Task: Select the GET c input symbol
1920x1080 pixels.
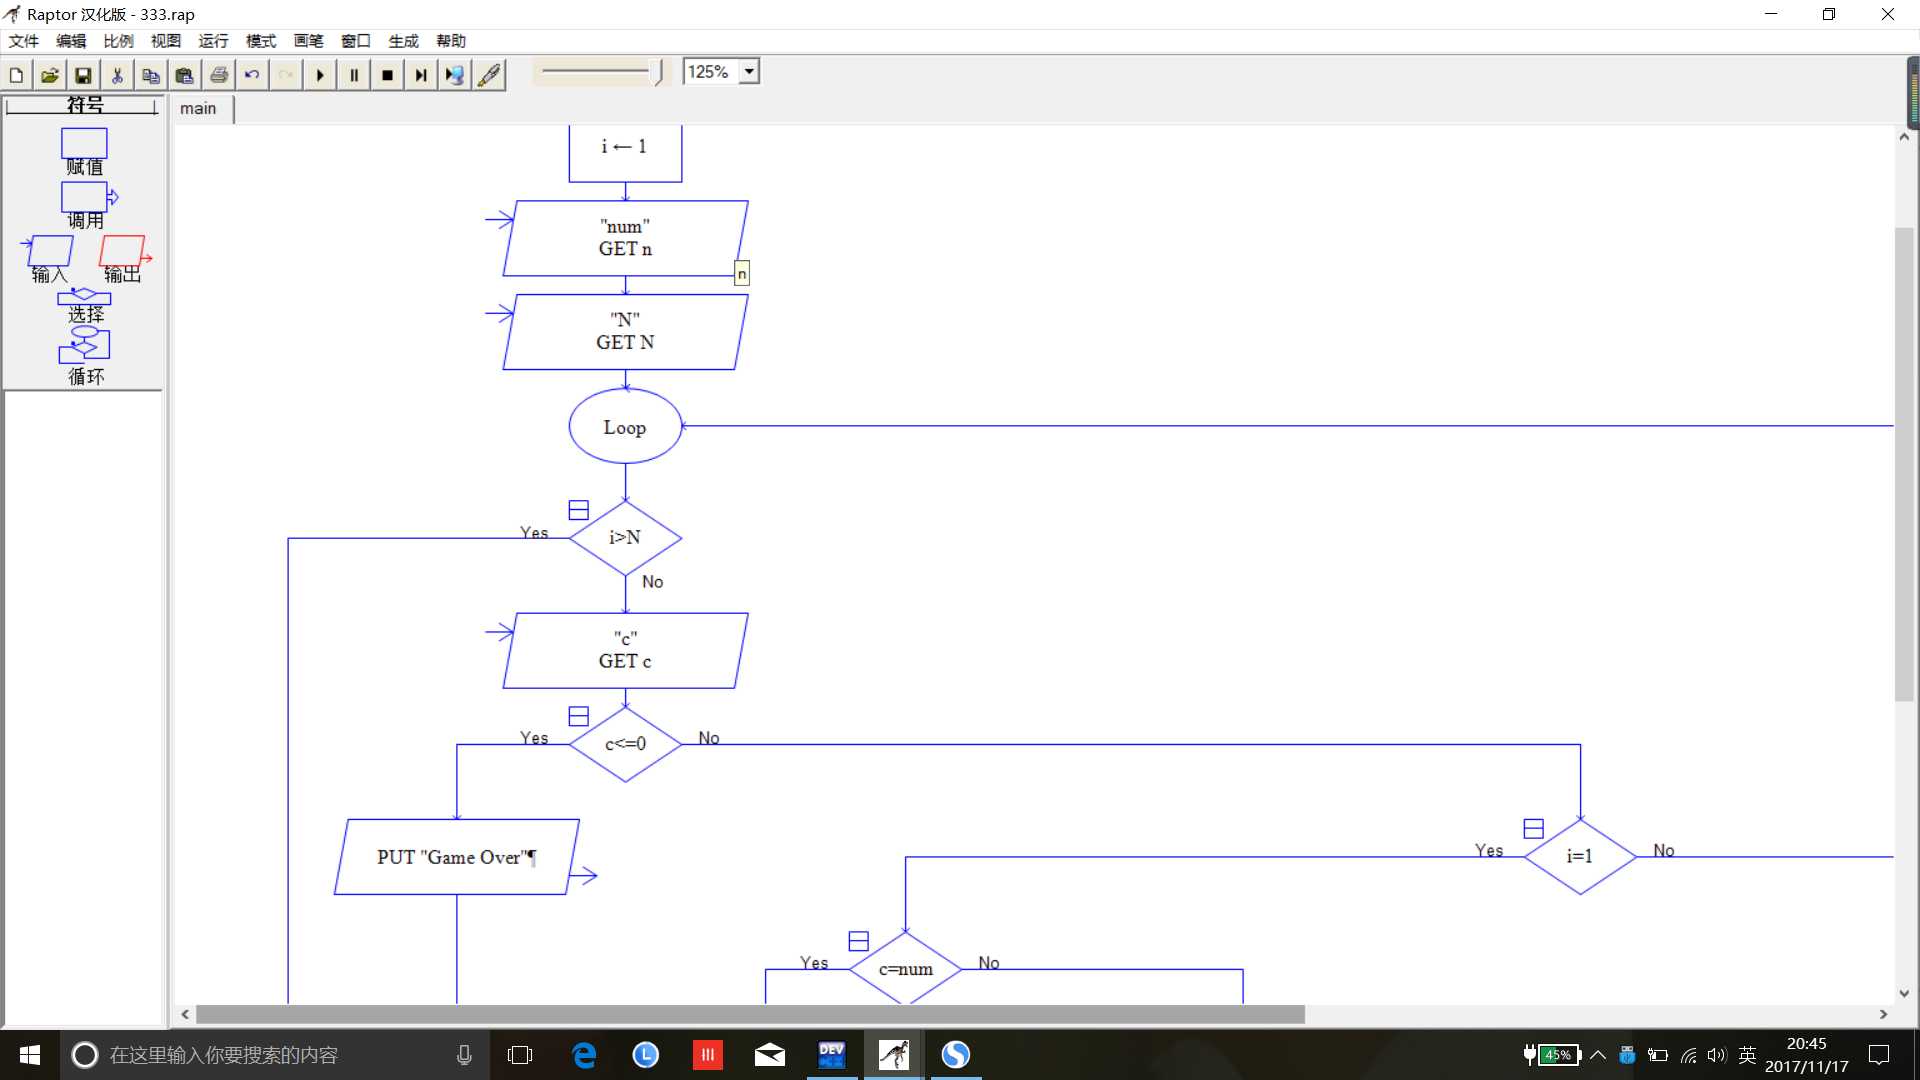Action: point(625,650)
